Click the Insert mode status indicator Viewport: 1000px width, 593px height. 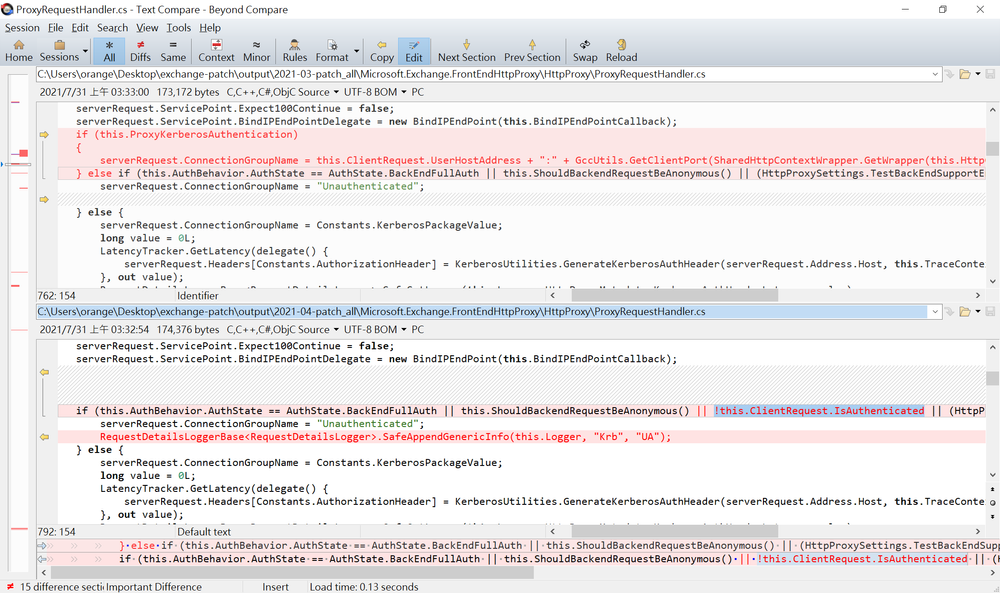coord(276,587)
